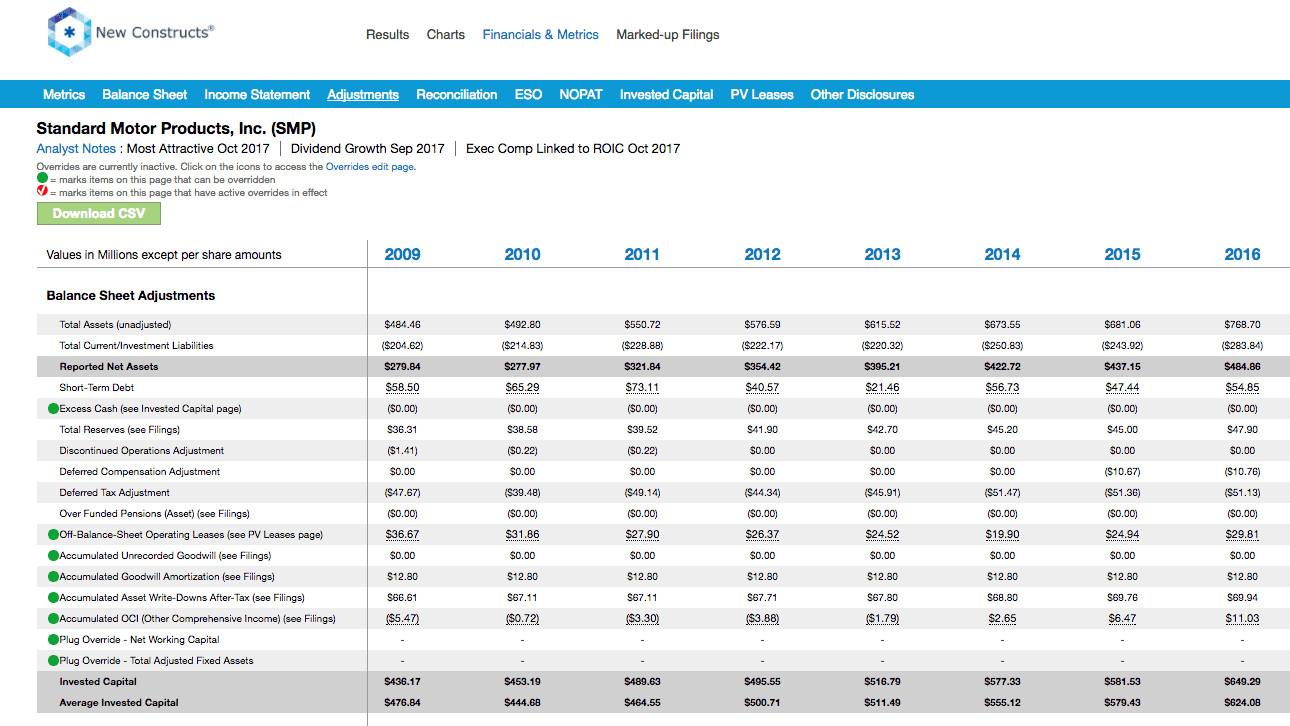1290x726 pixels.
Task: Open override icon for Accumulated OCI row
Action: pos(53,618)
